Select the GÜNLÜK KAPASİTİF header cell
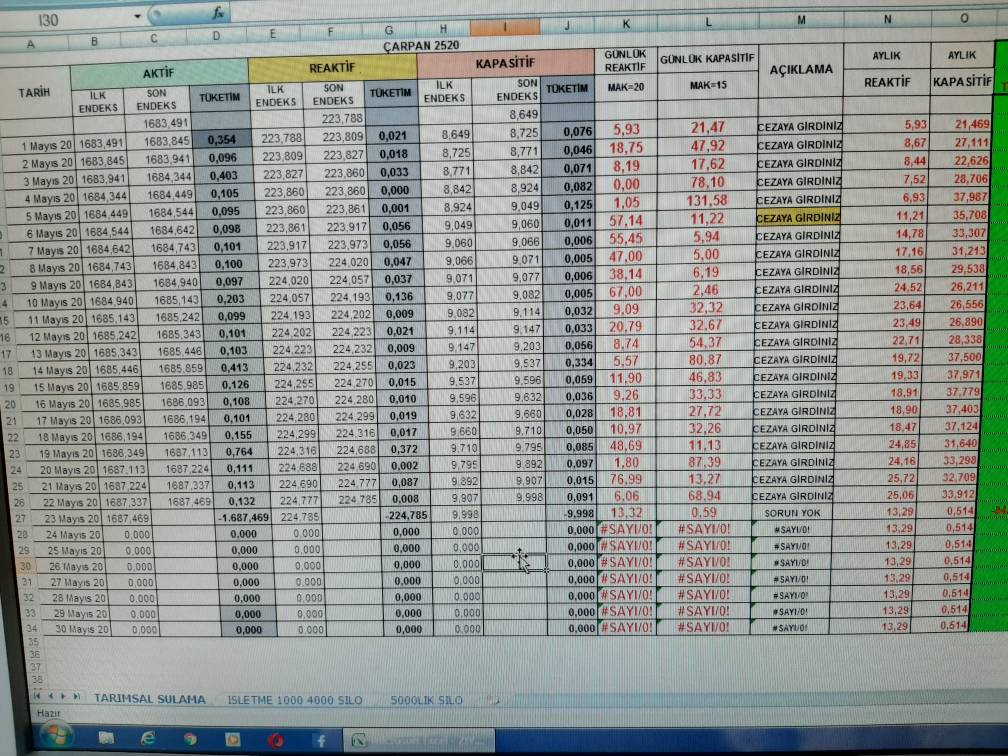Image resolution: width=1008 pixels, height=756 pixels. tap(707, 58)
